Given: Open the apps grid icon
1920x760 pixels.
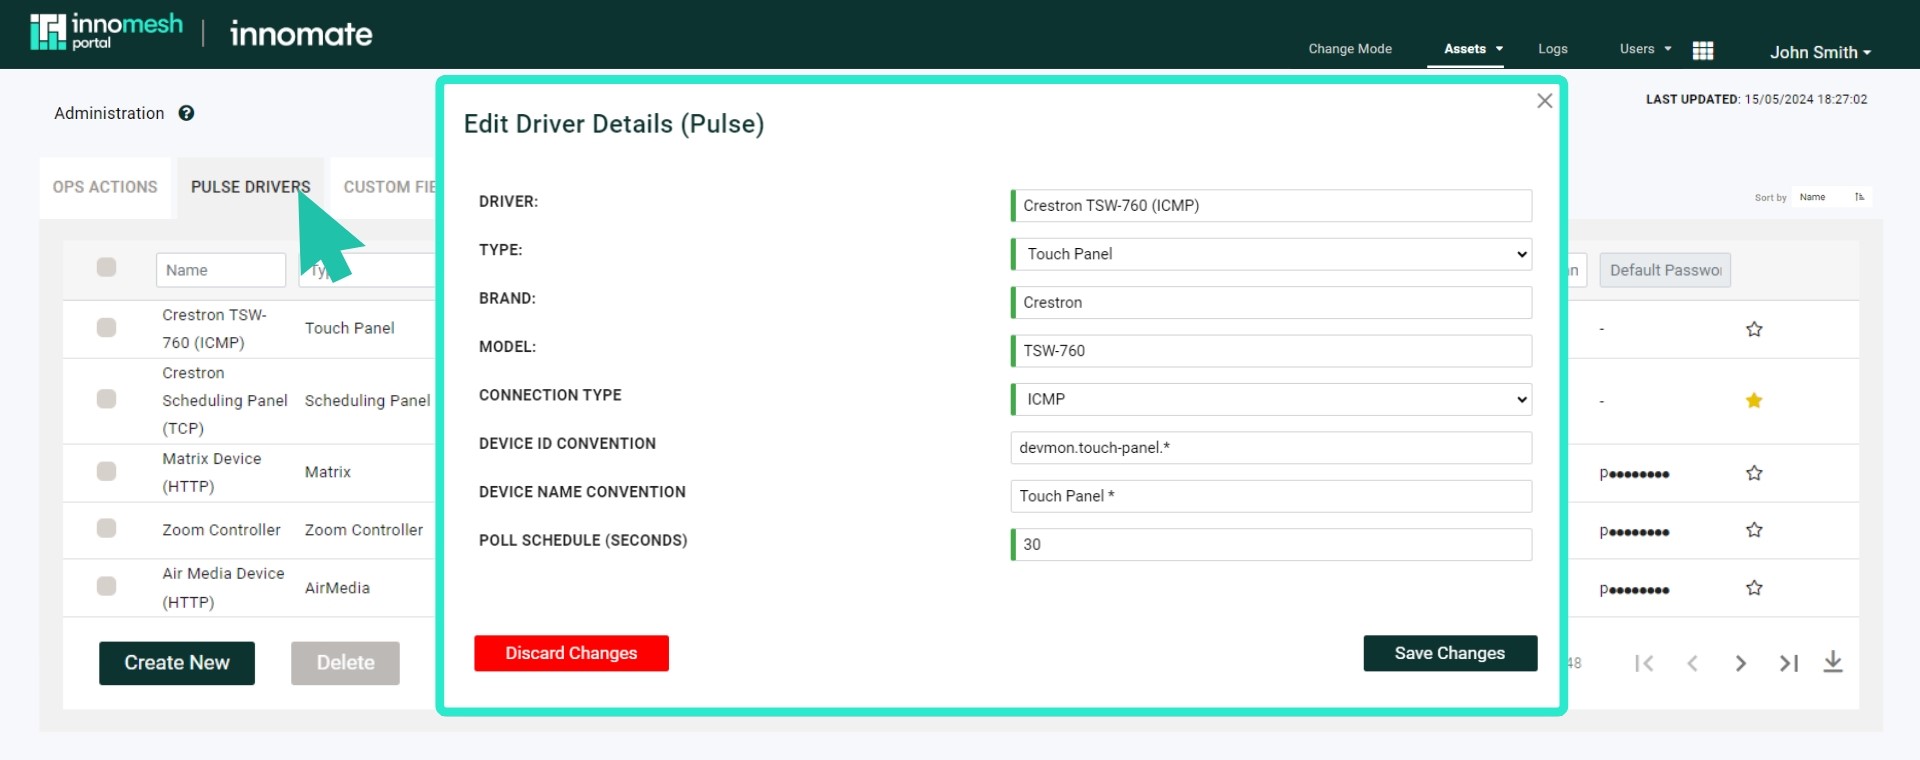Looking at the screenshot, I should tap(1703, 50).
